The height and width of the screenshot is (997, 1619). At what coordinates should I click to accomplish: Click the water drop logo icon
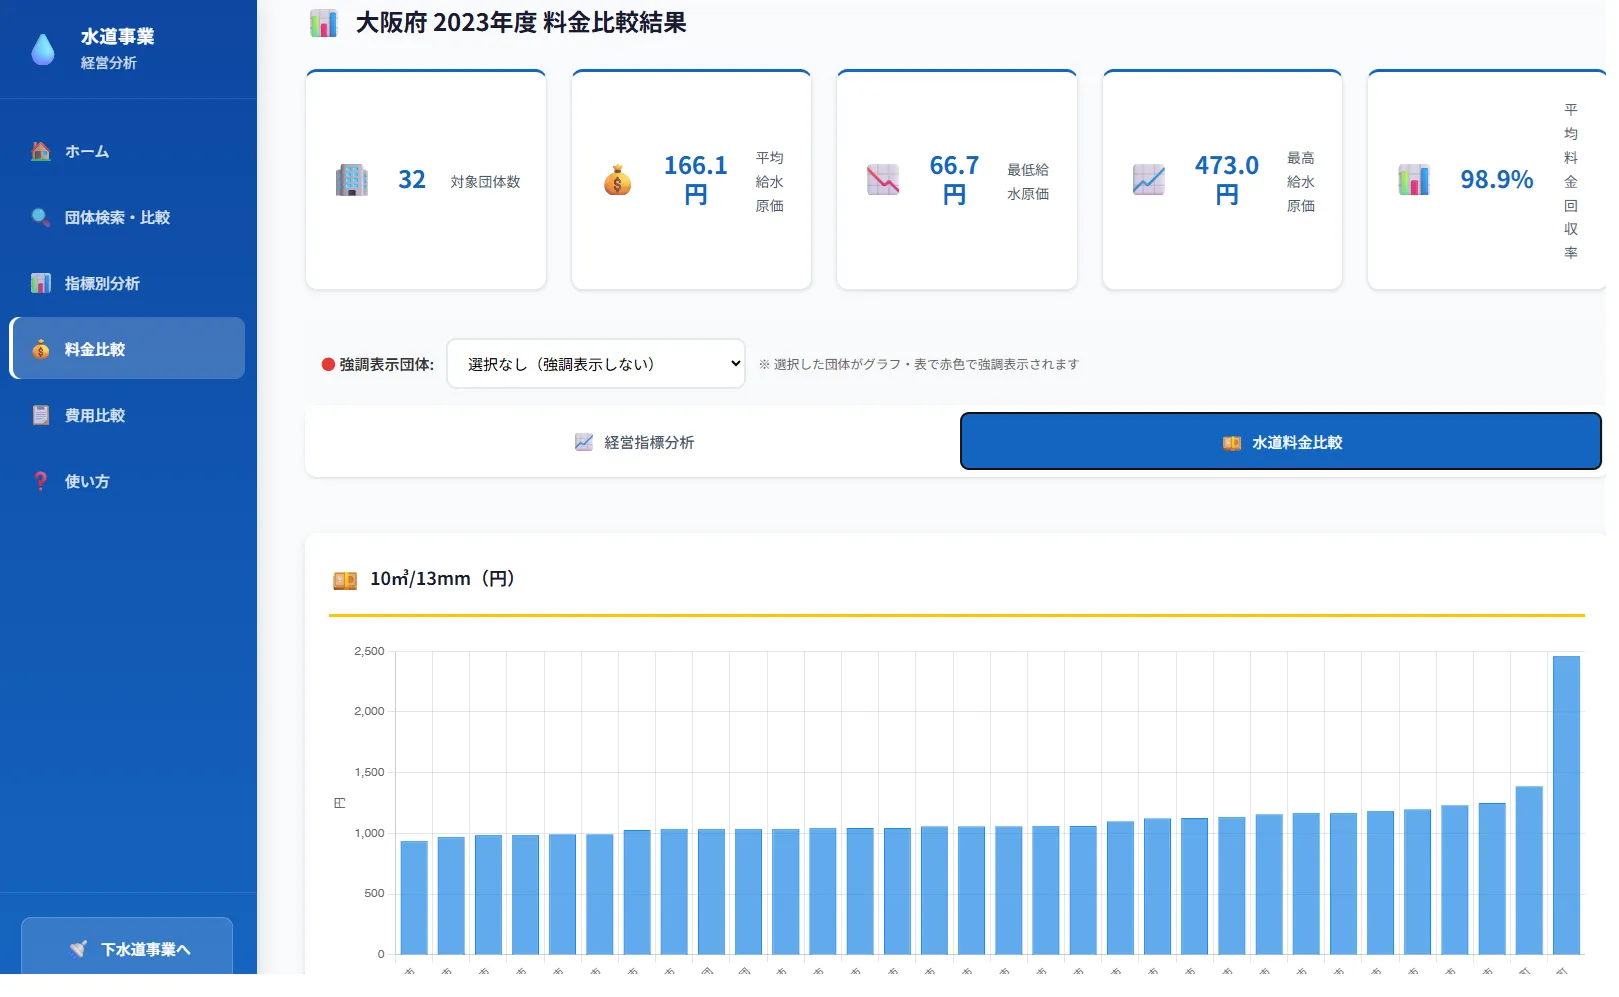tap(43, 49)
